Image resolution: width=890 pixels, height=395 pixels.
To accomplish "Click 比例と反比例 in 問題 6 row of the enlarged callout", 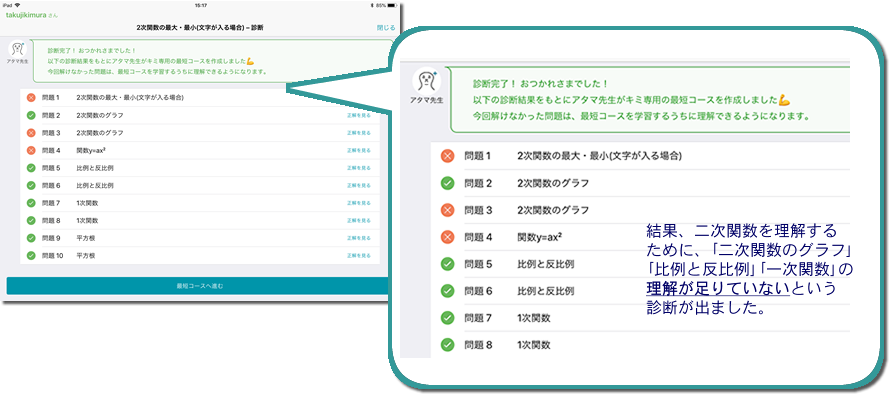I will (546, 291).
